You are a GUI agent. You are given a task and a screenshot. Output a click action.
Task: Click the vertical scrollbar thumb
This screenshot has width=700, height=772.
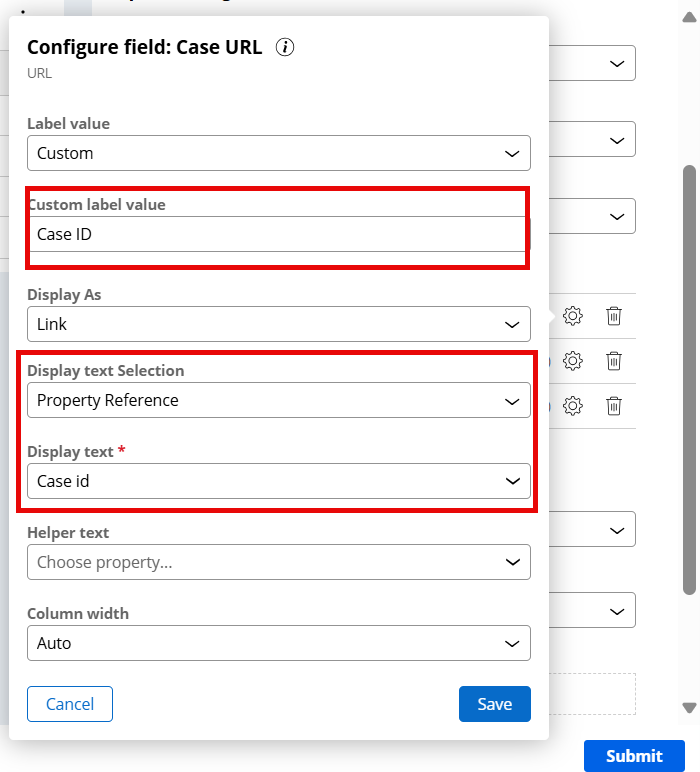689,380
